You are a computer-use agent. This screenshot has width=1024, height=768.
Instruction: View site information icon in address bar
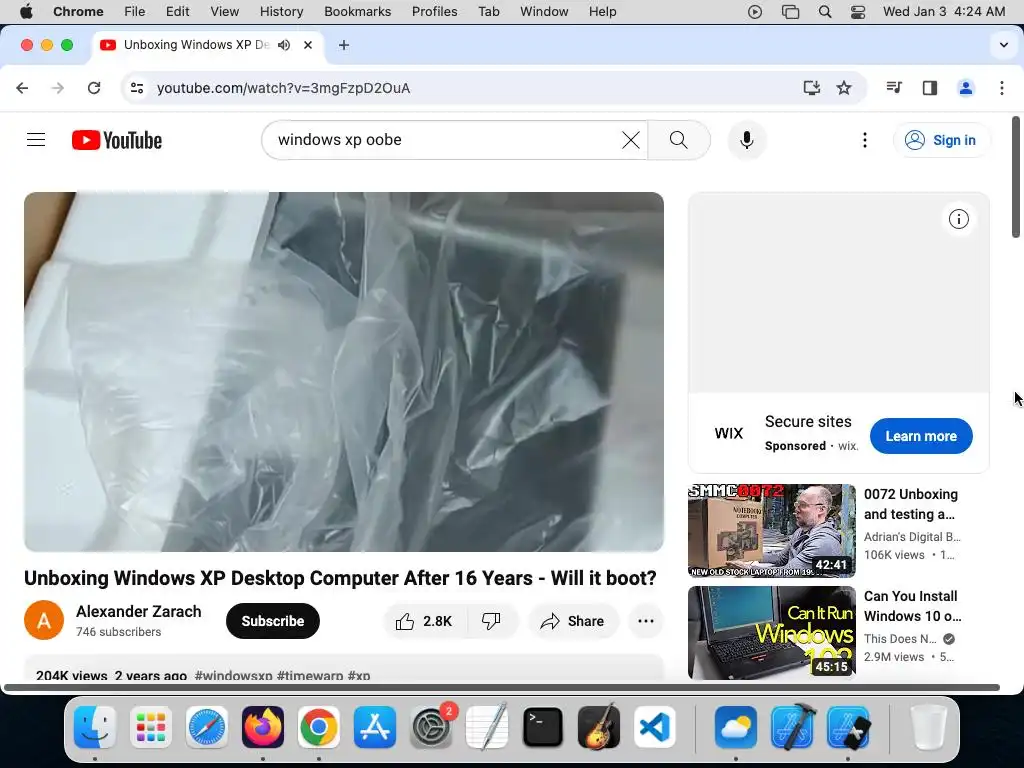[136, 88]
